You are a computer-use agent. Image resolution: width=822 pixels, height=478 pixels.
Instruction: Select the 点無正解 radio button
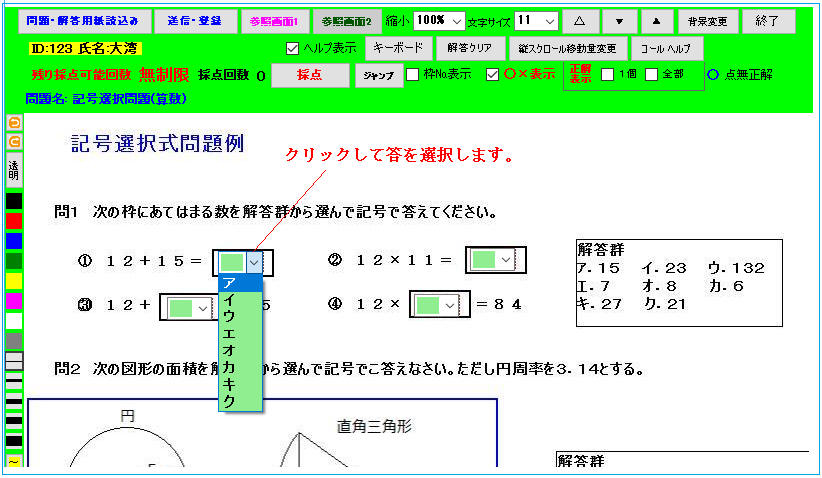click(x=713, y=74)
